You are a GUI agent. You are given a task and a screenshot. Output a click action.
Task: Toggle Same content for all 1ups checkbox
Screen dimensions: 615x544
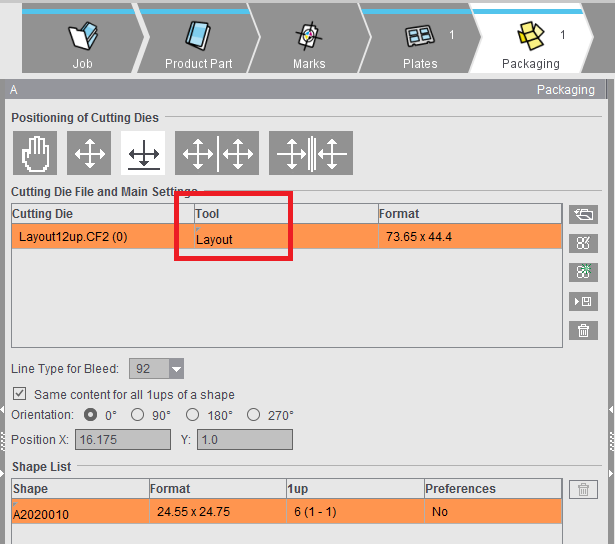click(20, 394)
